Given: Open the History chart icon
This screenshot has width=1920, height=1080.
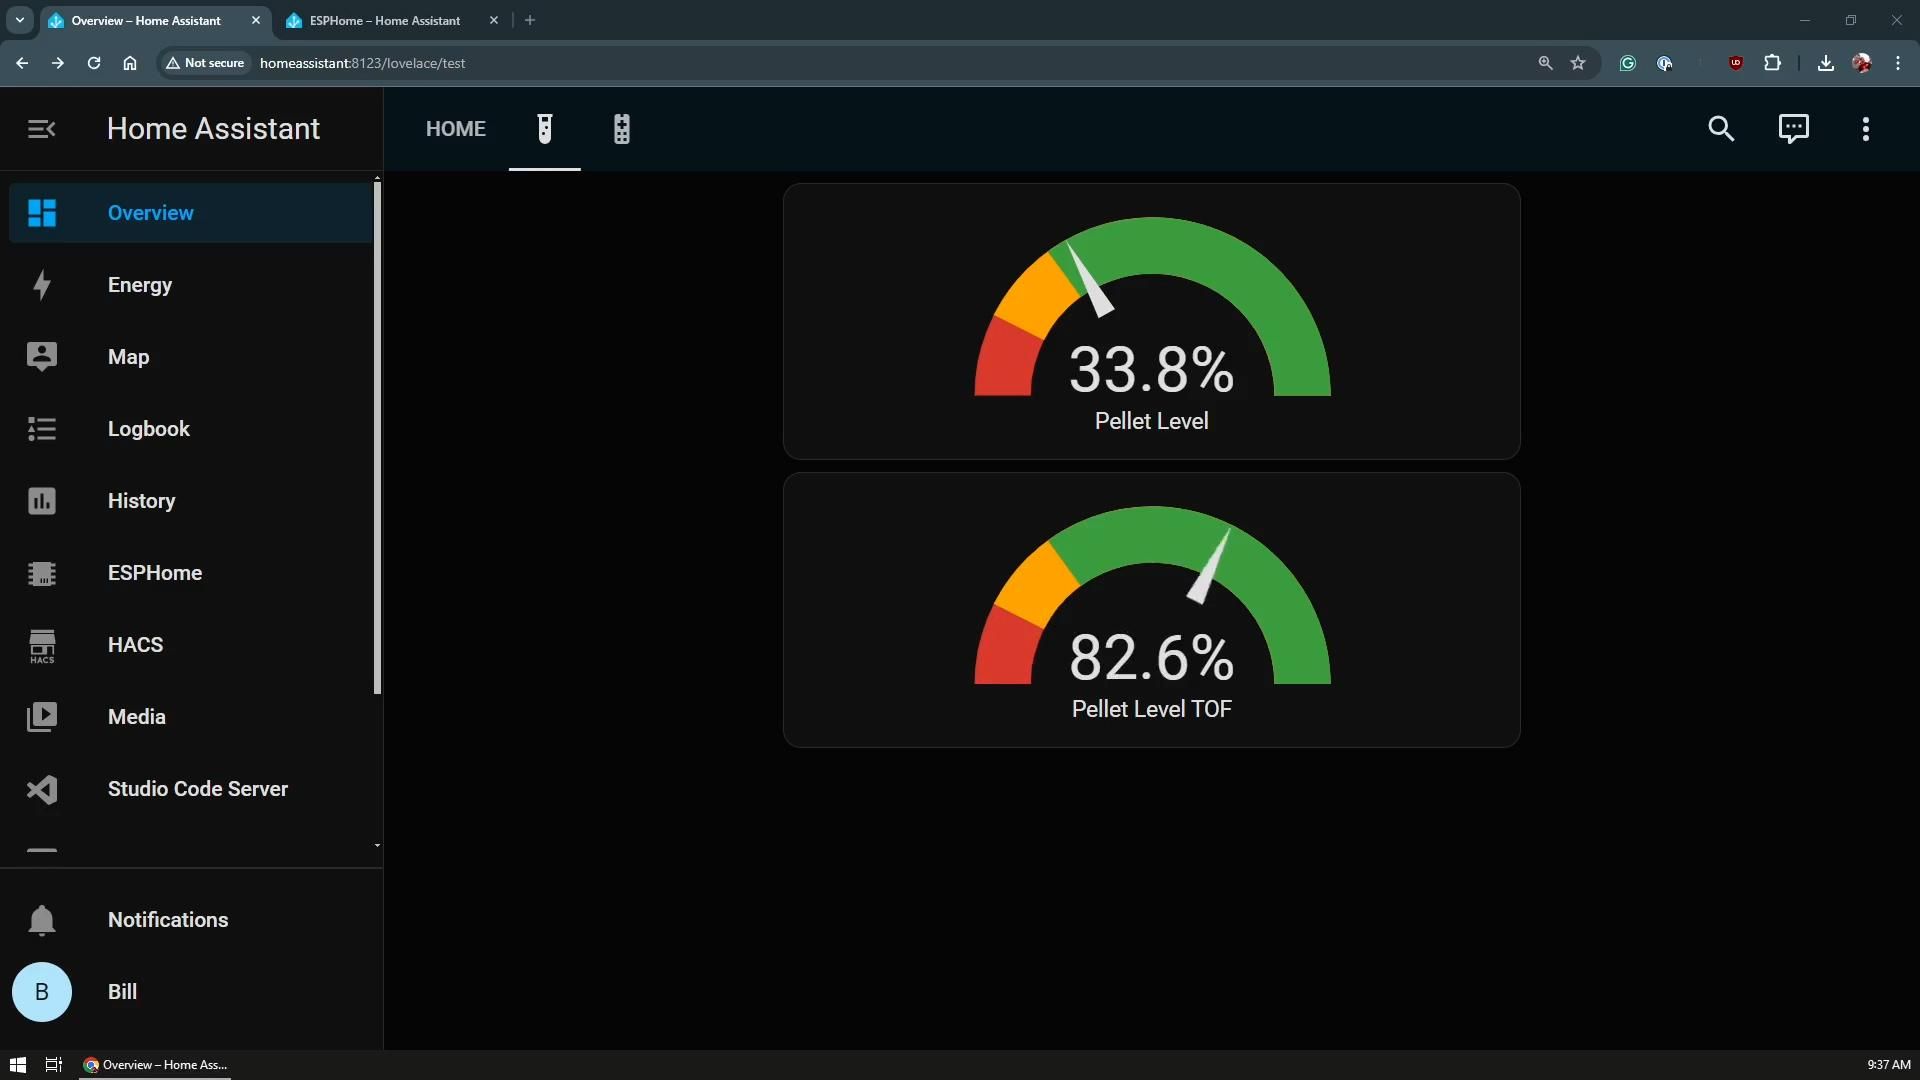Looking at the screenshot, I should pos(41,501).
